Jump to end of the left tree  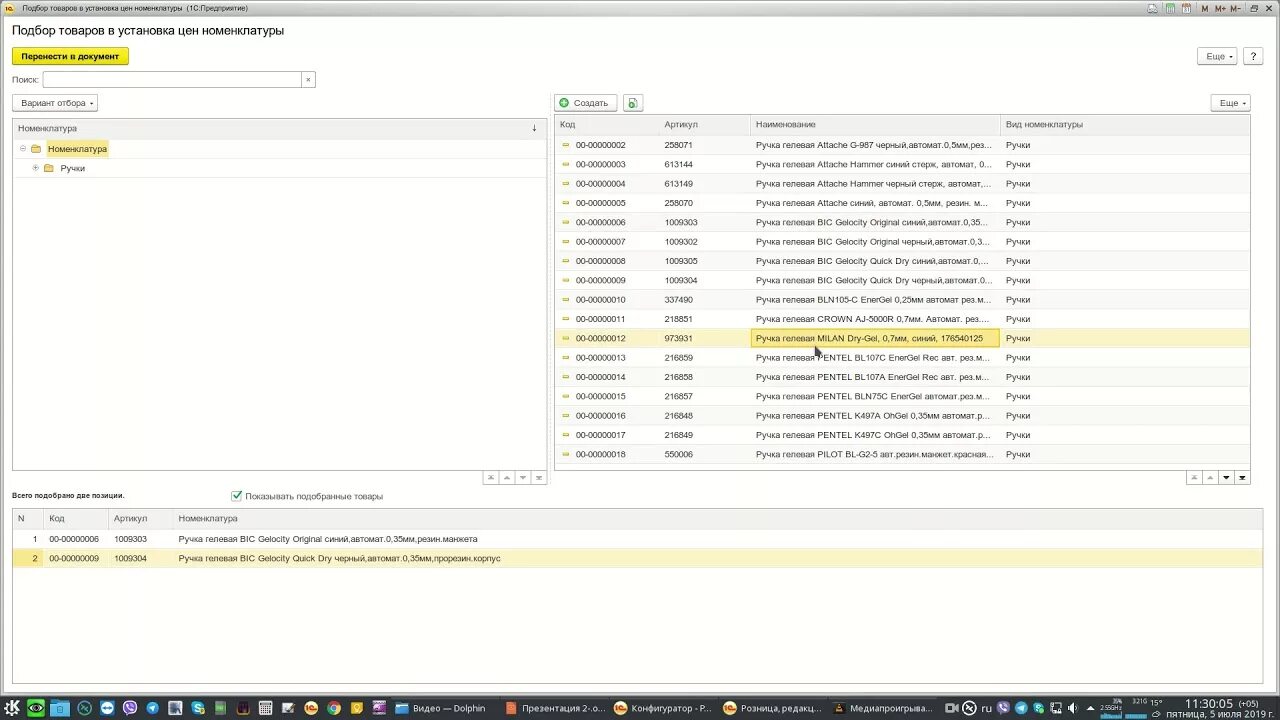pyautogui.click(x=539, y=478)
